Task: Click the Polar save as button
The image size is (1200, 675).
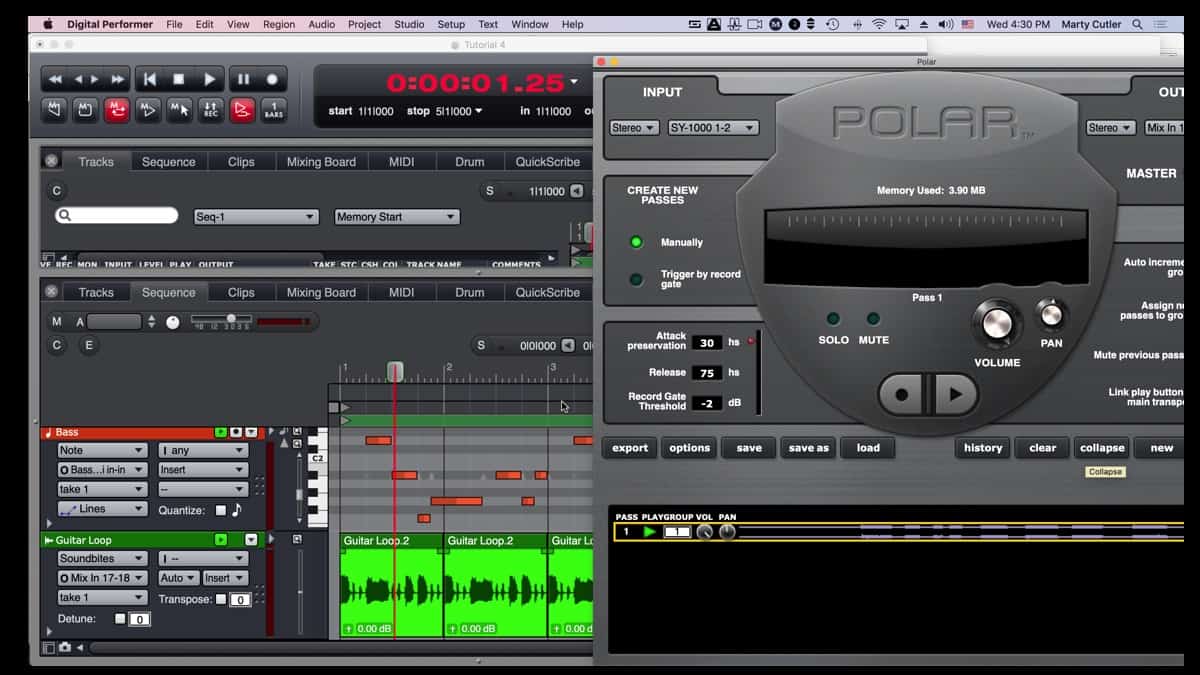Action: pos(808,448)
